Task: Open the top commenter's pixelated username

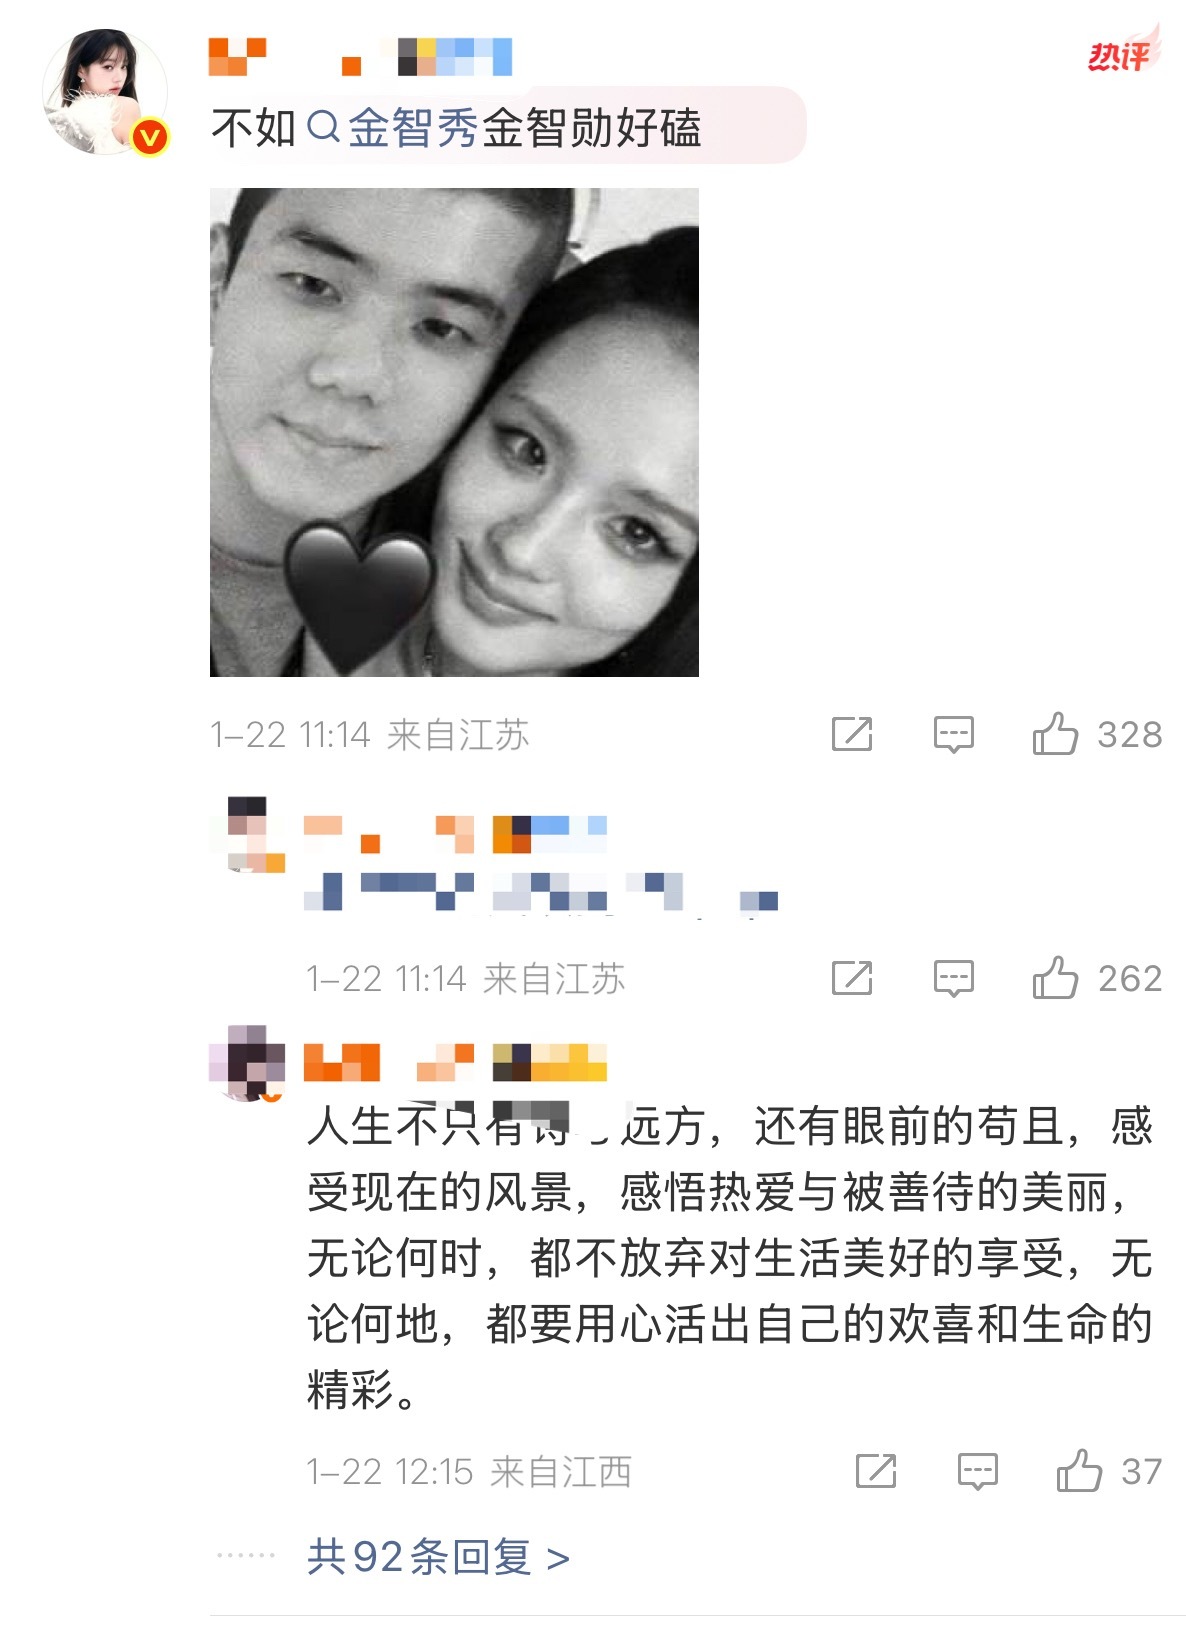Action: (360, 57)
